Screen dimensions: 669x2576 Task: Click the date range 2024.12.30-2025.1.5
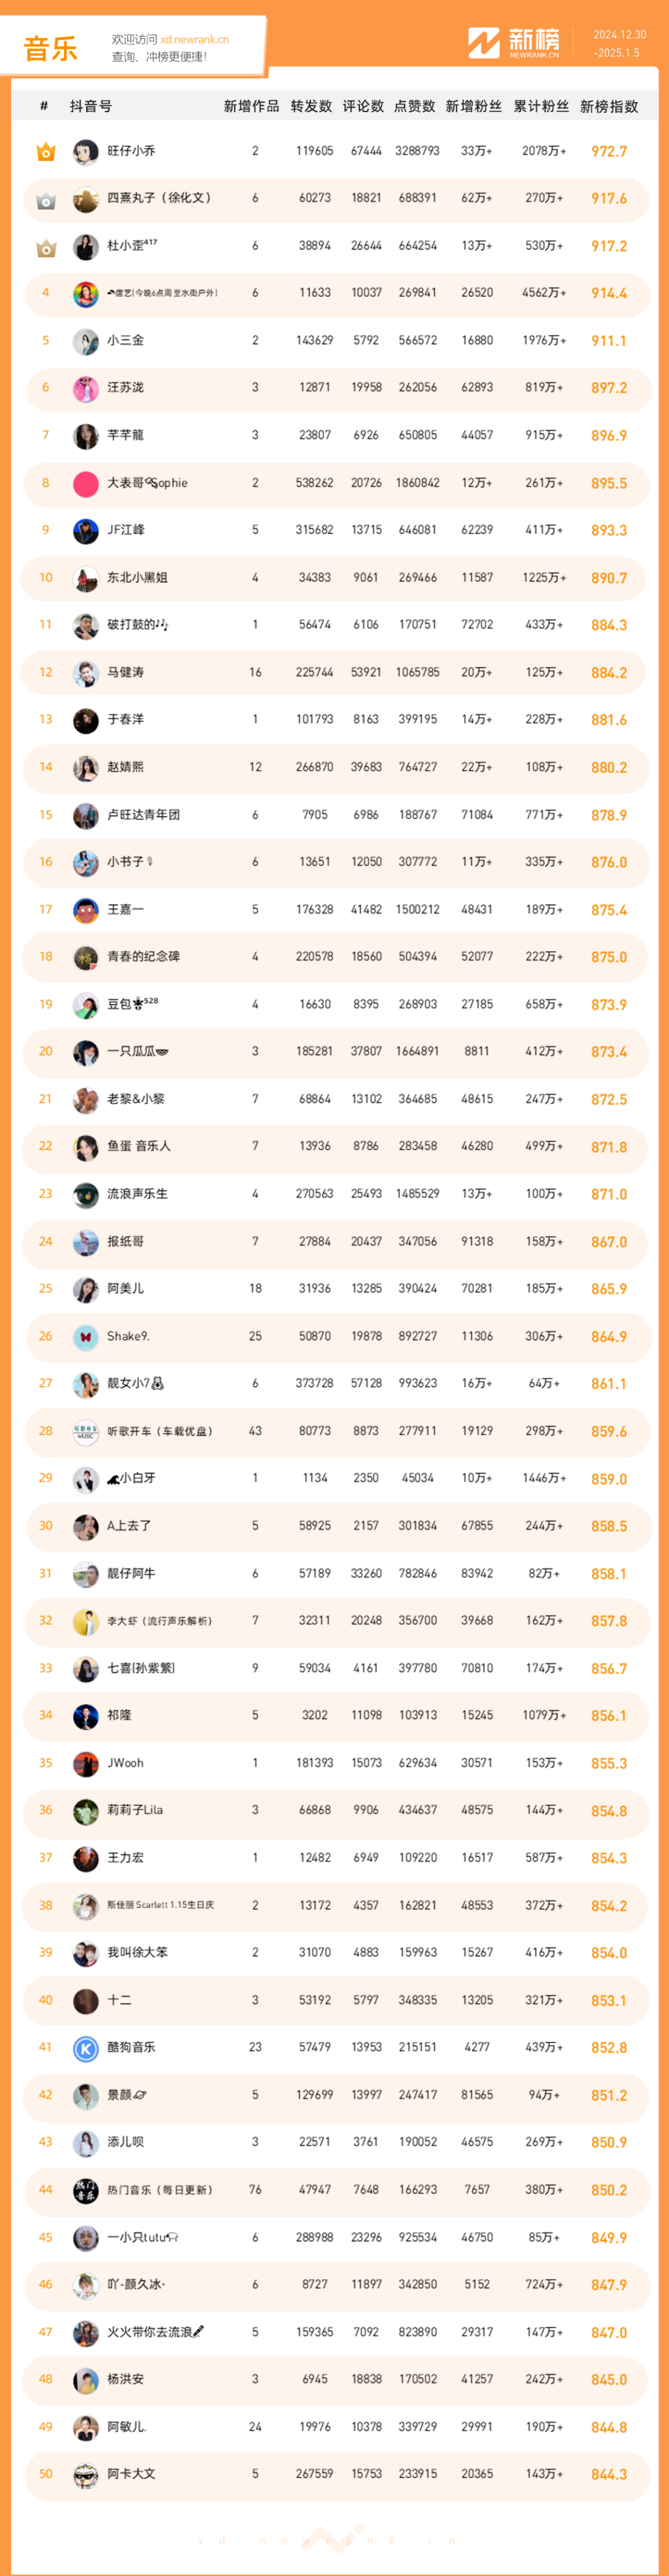coord(619,43)
